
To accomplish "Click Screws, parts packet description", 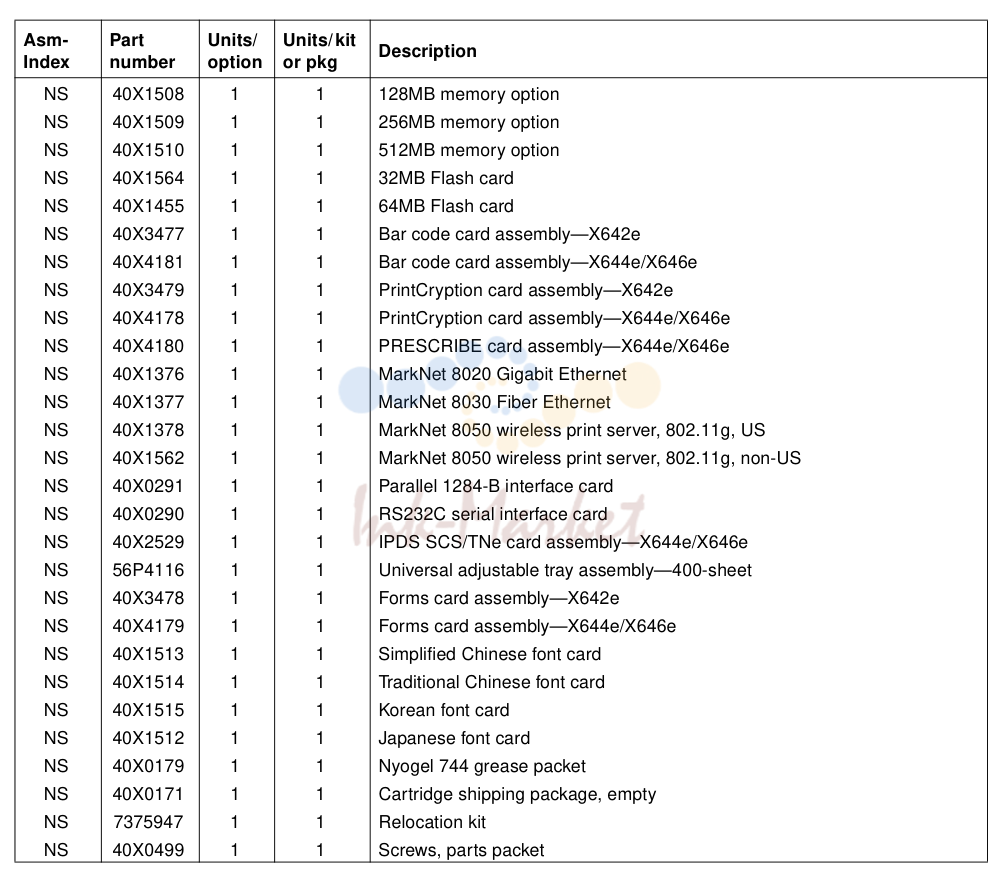I will (x=461, y=850).
